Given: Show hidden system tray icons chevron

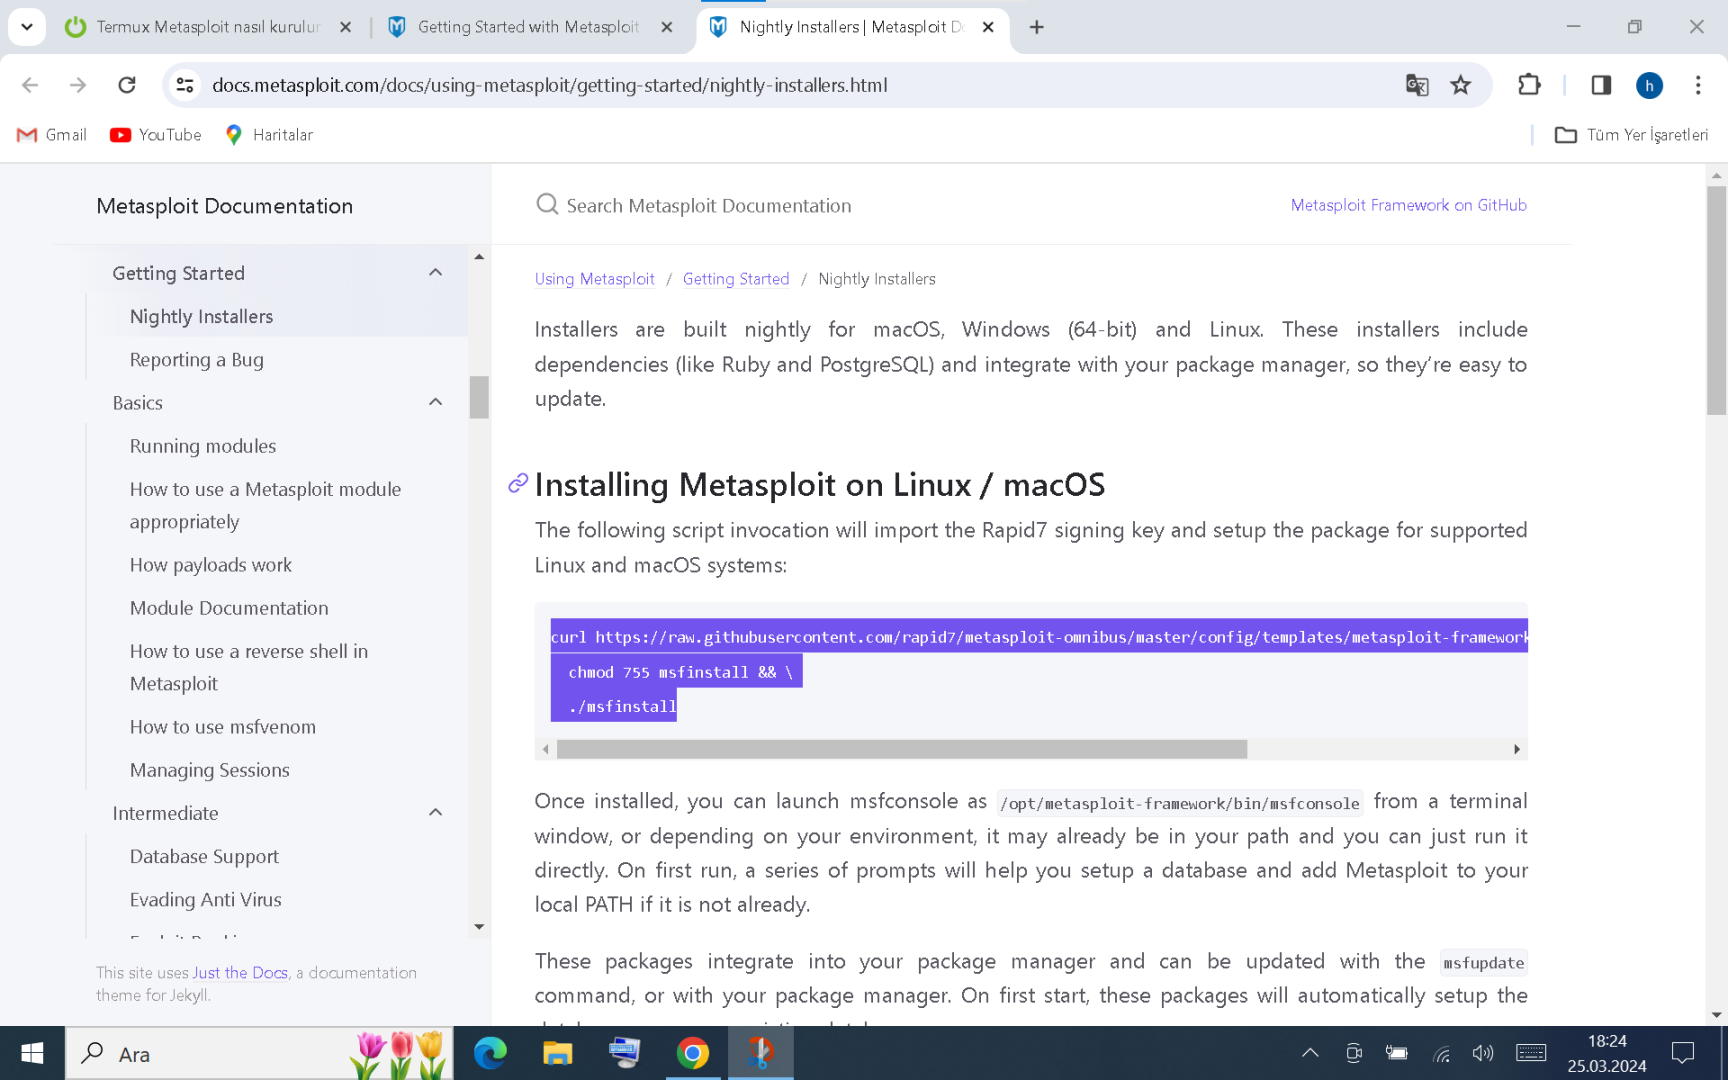Looking at the screenshot, I should 1310,1053.
